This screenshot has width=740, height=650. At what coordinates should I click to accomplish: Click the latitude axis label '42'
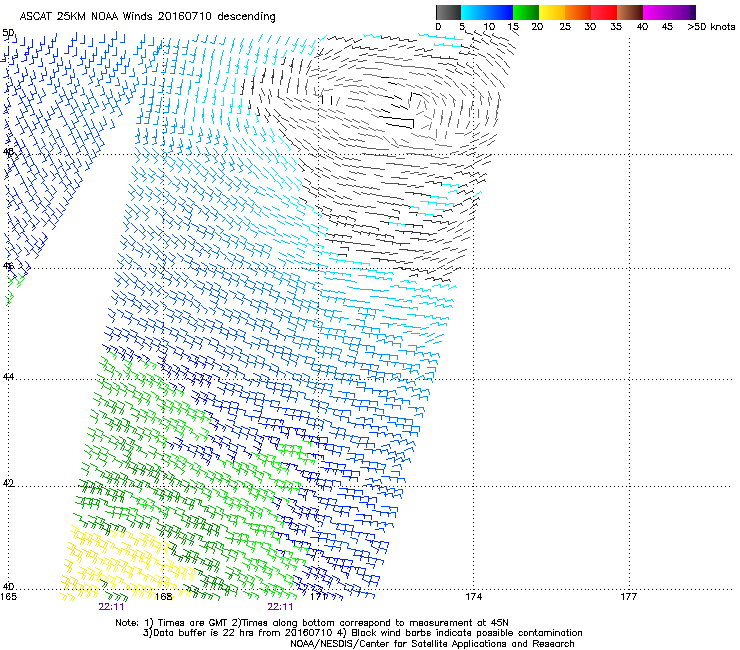click(8, 483)
